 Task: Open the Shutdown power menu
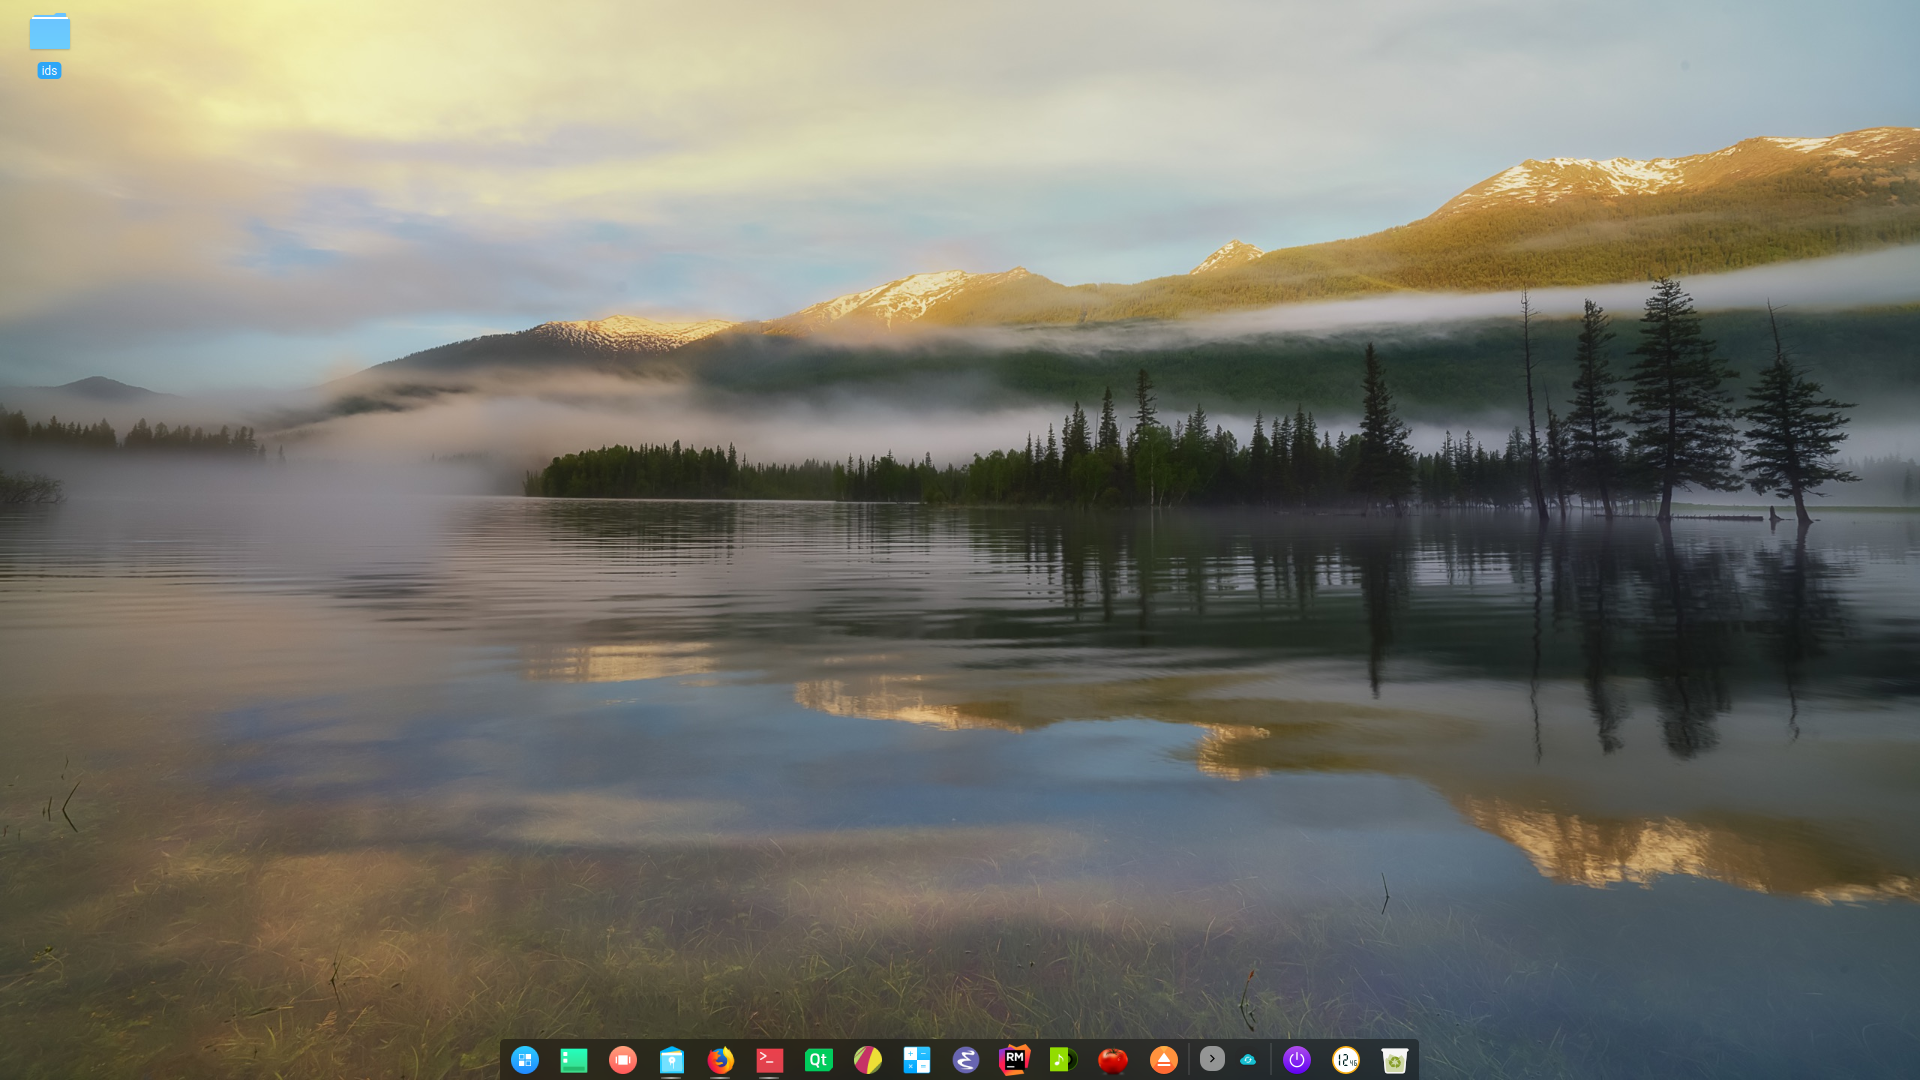[1297, 1060]
